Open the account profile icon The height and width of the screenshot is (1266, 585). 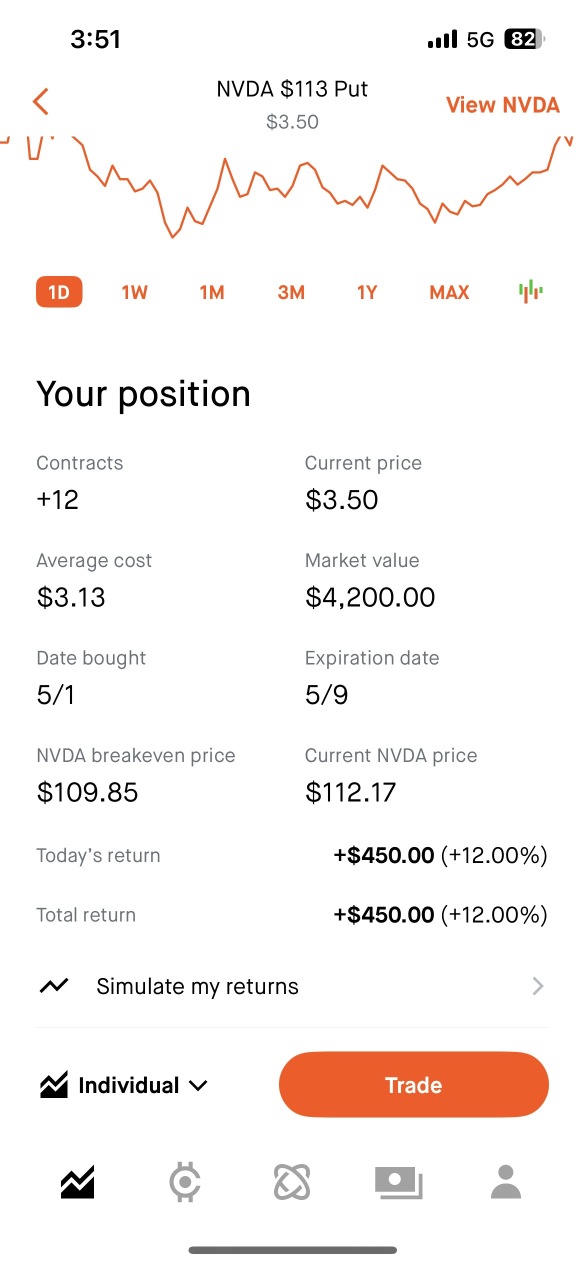(507, 1182)
